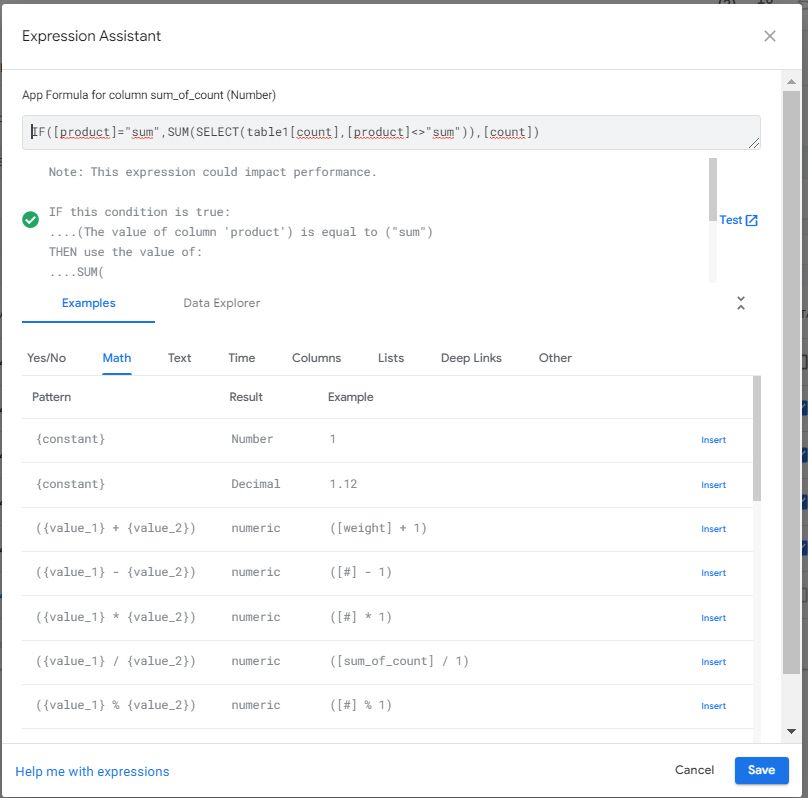808x798 pixels.
Task: Switch to the Data Explorer tab
Action: [222, 303]
